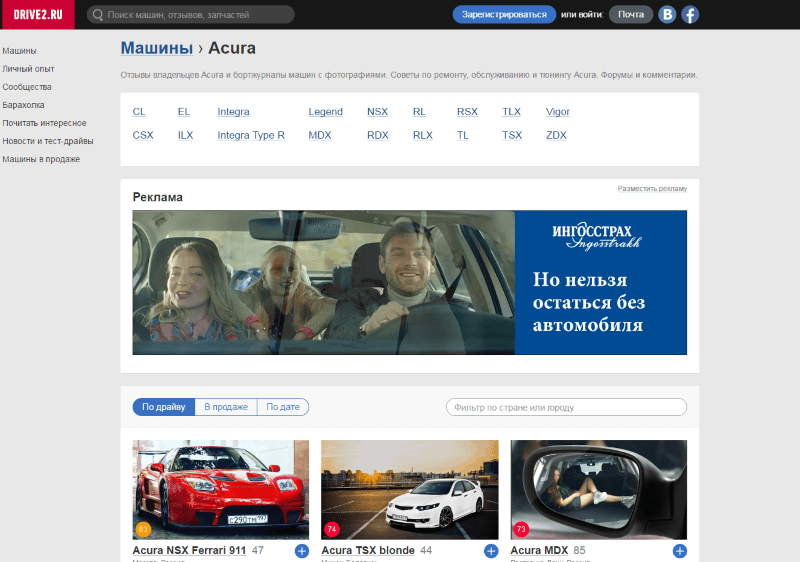This screenshot has width=800, height=562.
Task: Open white Acura TSX photo thumbnail
Action: point(410,490)
